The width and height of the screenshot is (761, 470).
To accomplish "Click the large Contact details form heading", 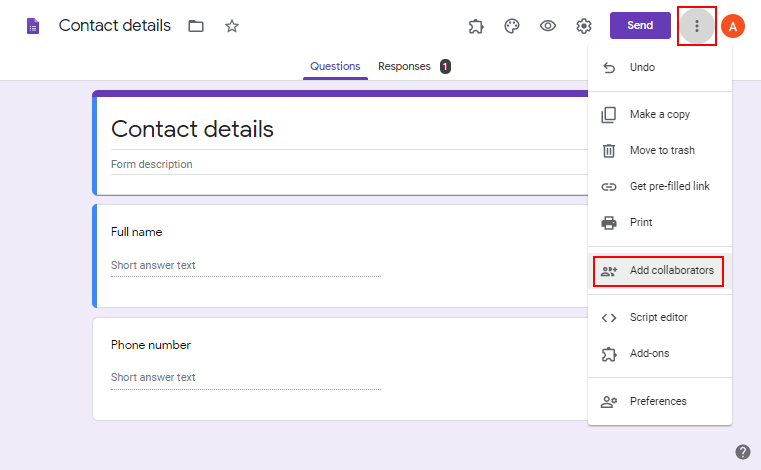I will 192,129.
